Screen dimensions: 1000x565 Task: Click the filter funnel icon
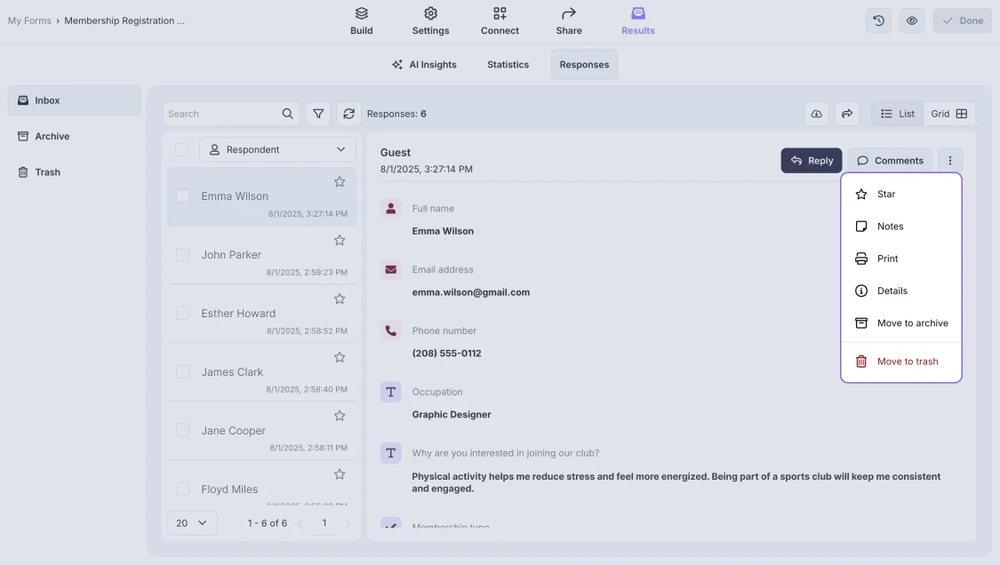[318, 114]
